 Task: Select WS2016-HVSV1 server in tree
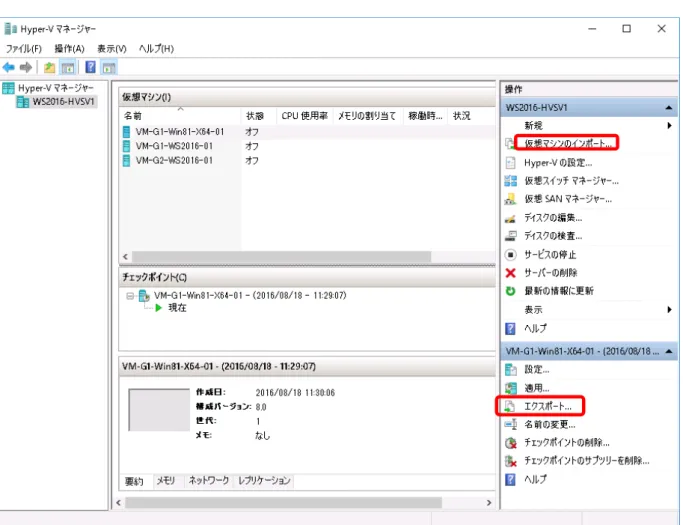(63, 102)
